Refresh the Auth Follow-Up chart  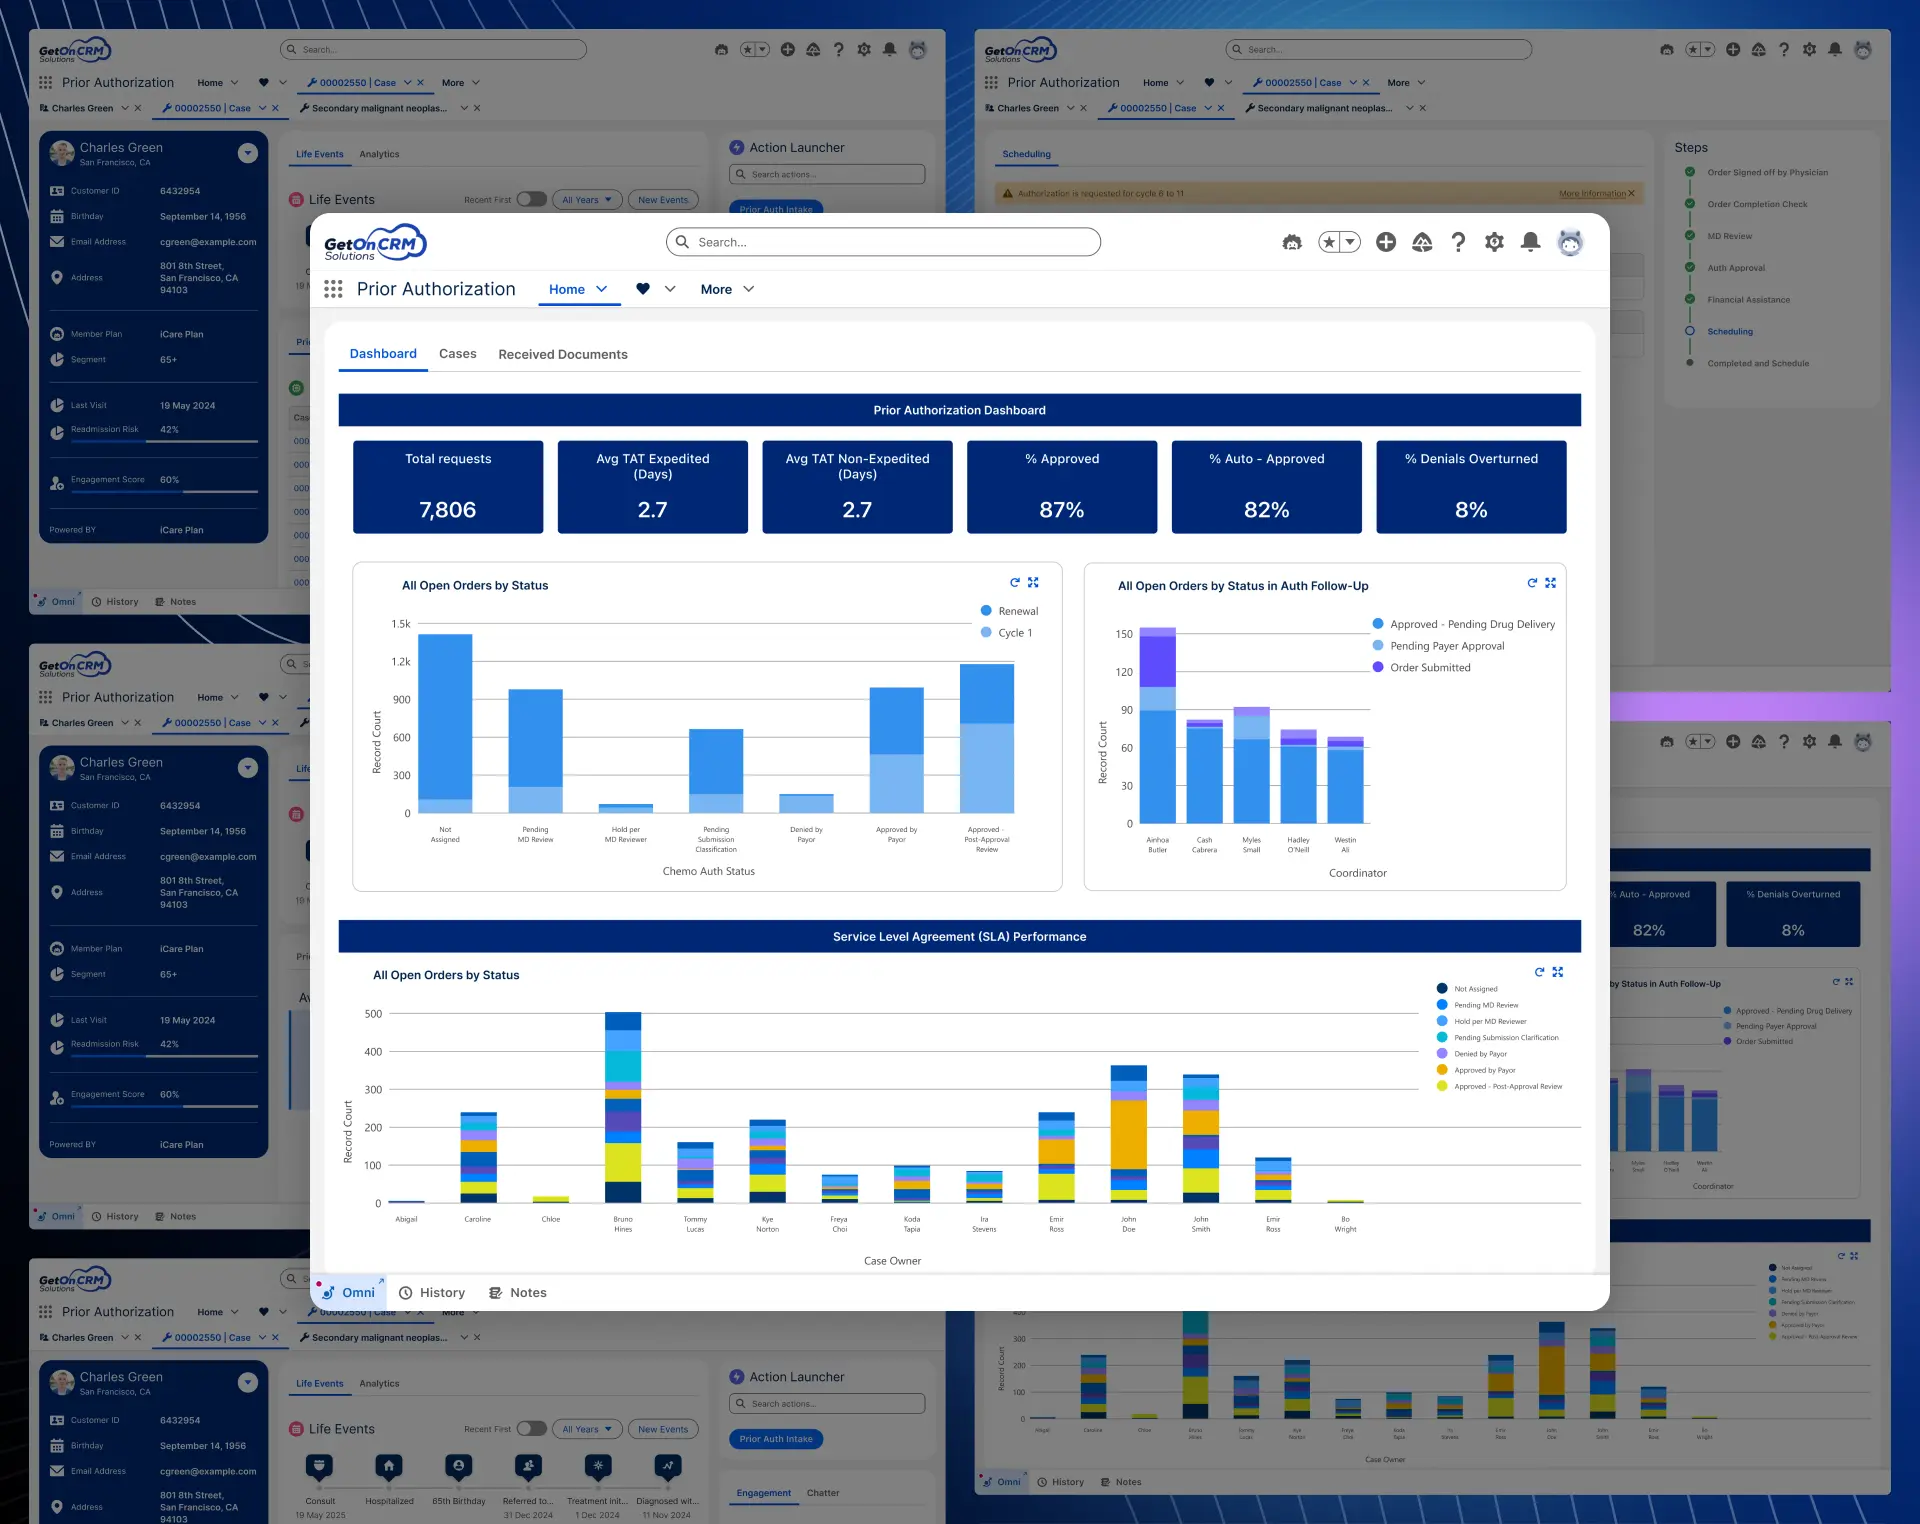pyautogui.click(x=1532, y=583)
